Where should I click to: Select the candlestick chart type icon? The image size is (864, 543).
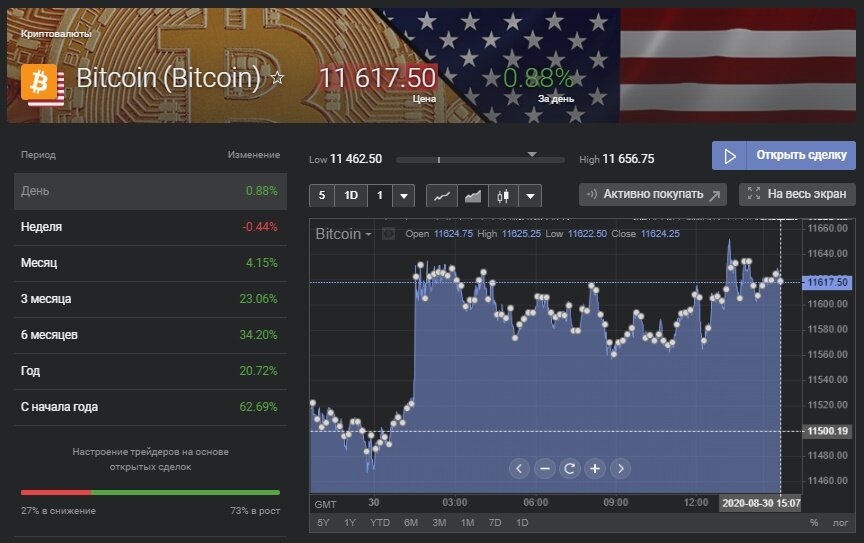click(503, 196)
